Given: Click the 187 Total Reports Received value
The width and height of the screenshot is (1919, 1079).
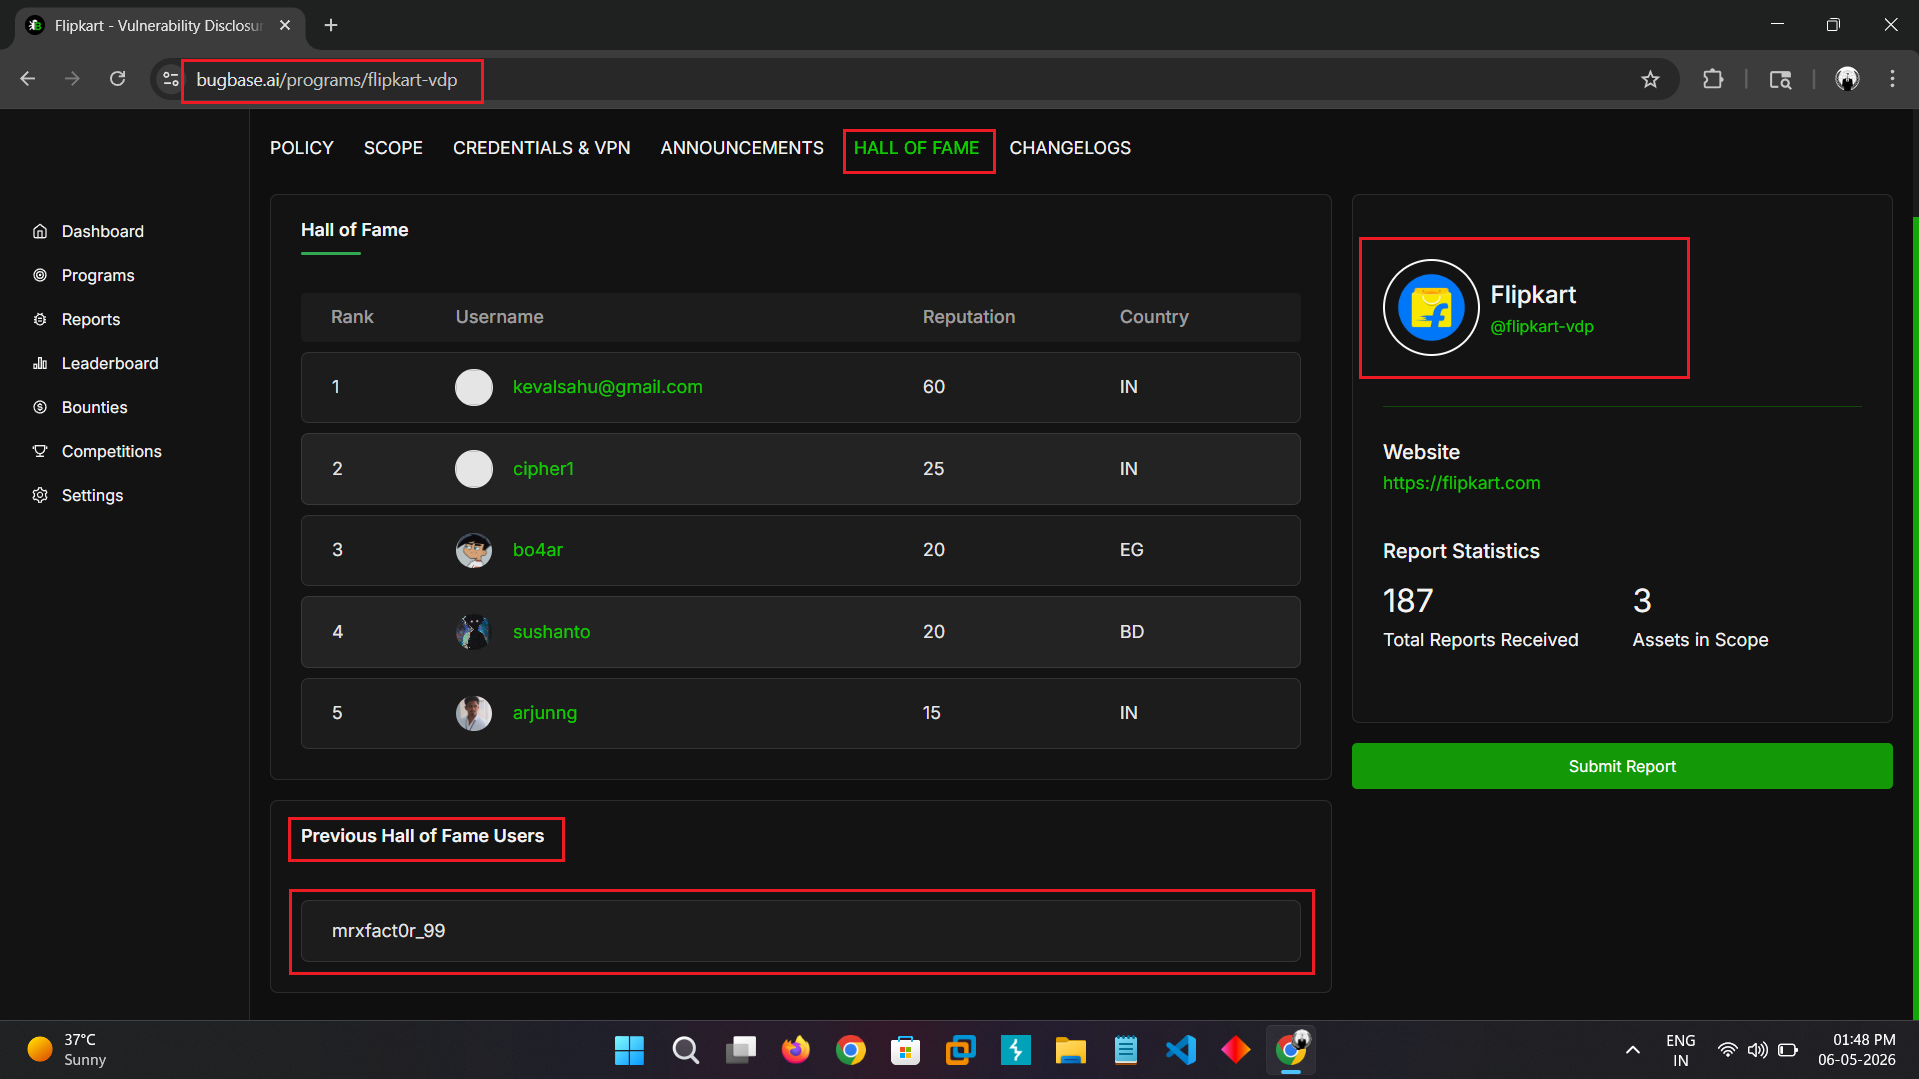Looking at the screenshot, I should (1407, 600).
